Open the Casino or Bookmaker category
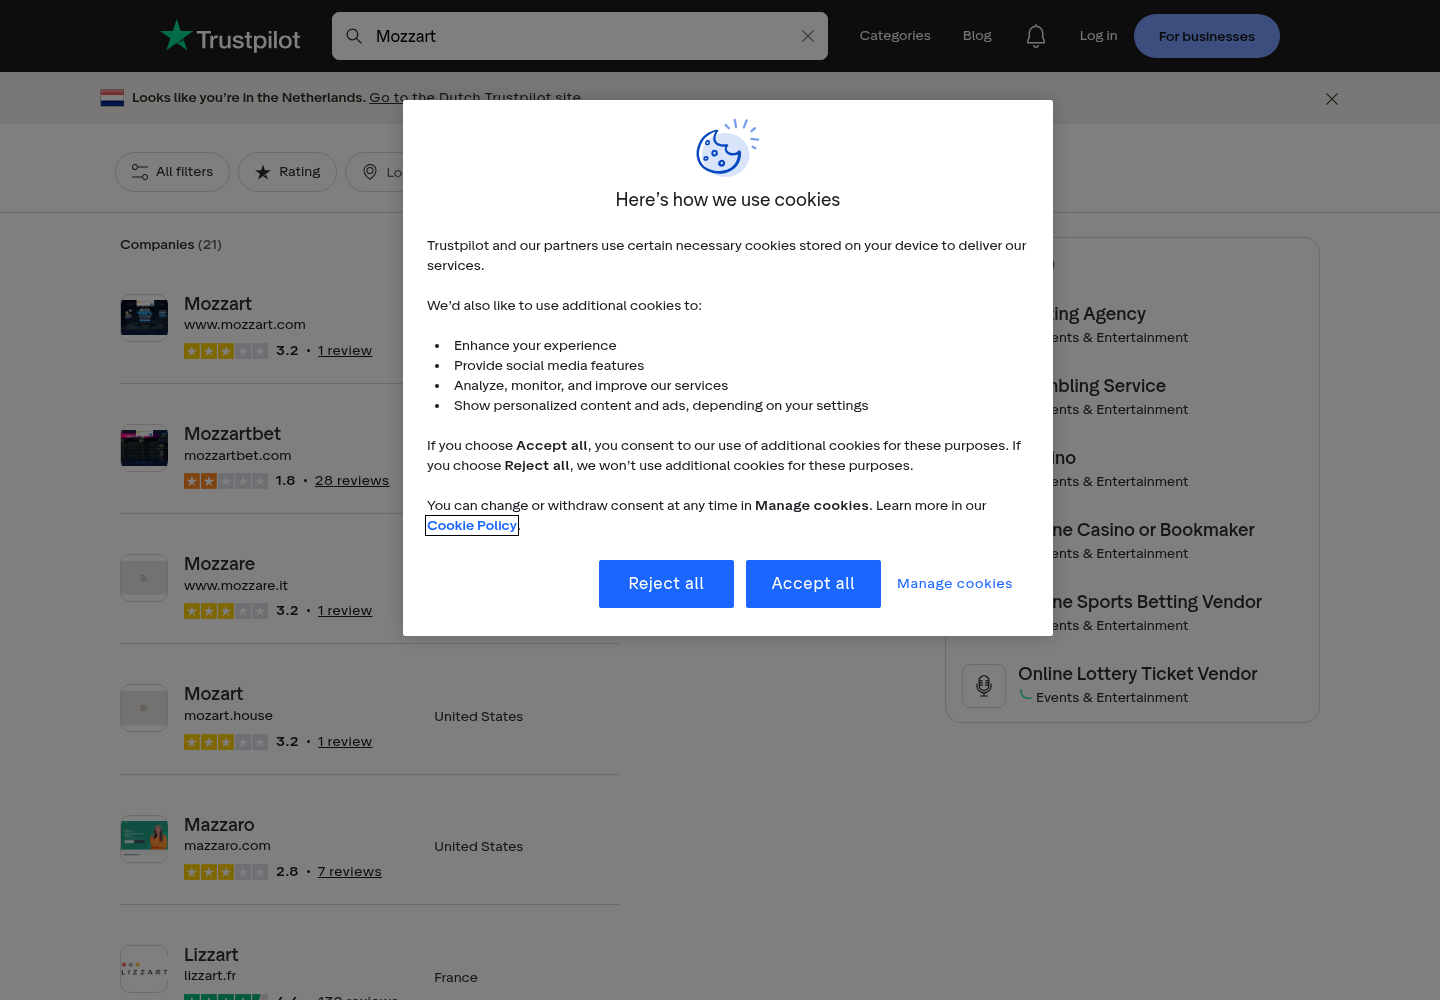Image resolution: width=1440 pixels, height=1000 pixels. coord(1154,530)
